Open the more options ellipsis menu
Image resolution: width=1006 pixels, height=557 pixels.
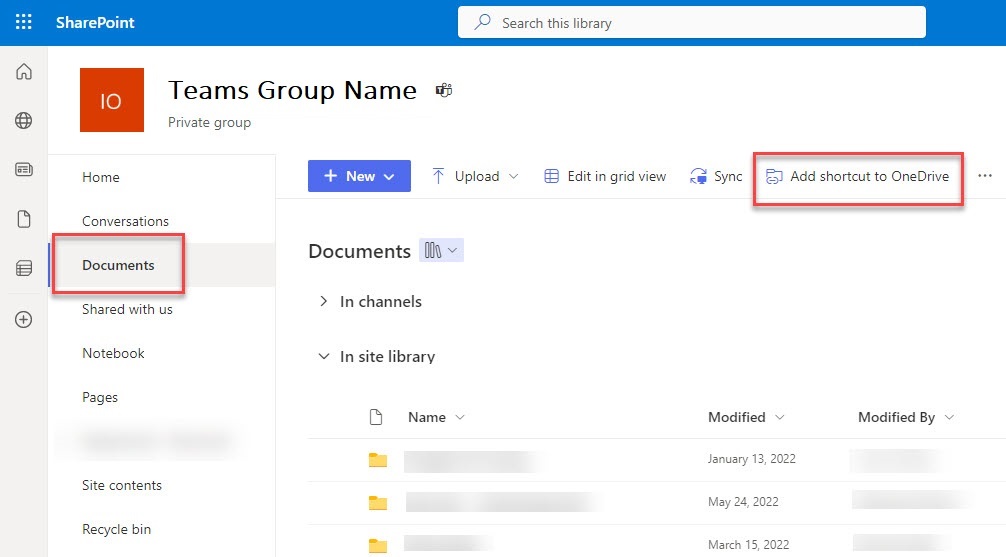pyautogui.click(x=985, y=176)
